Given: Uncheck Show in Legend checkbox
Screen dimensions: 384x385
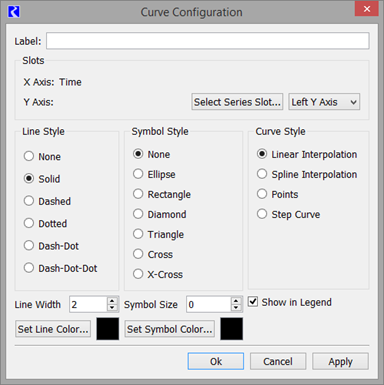Looking at the screenshot, I should tap(253, 302).
